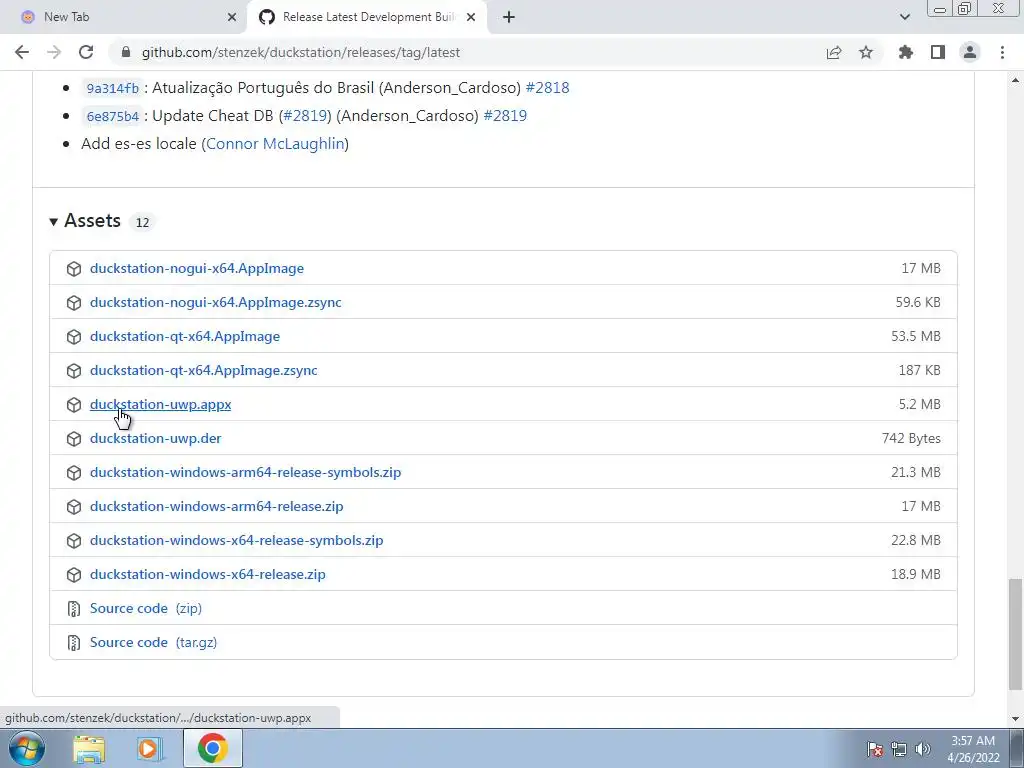Download duckstation-nogui-x64.AppImage
Screen dimensions: 1024x768
click(x=197, y=268)
